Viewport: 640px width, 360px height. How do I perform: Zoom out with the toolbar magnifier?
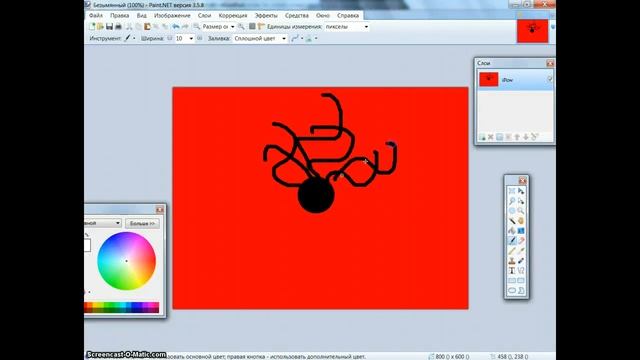tap(196, 27)
